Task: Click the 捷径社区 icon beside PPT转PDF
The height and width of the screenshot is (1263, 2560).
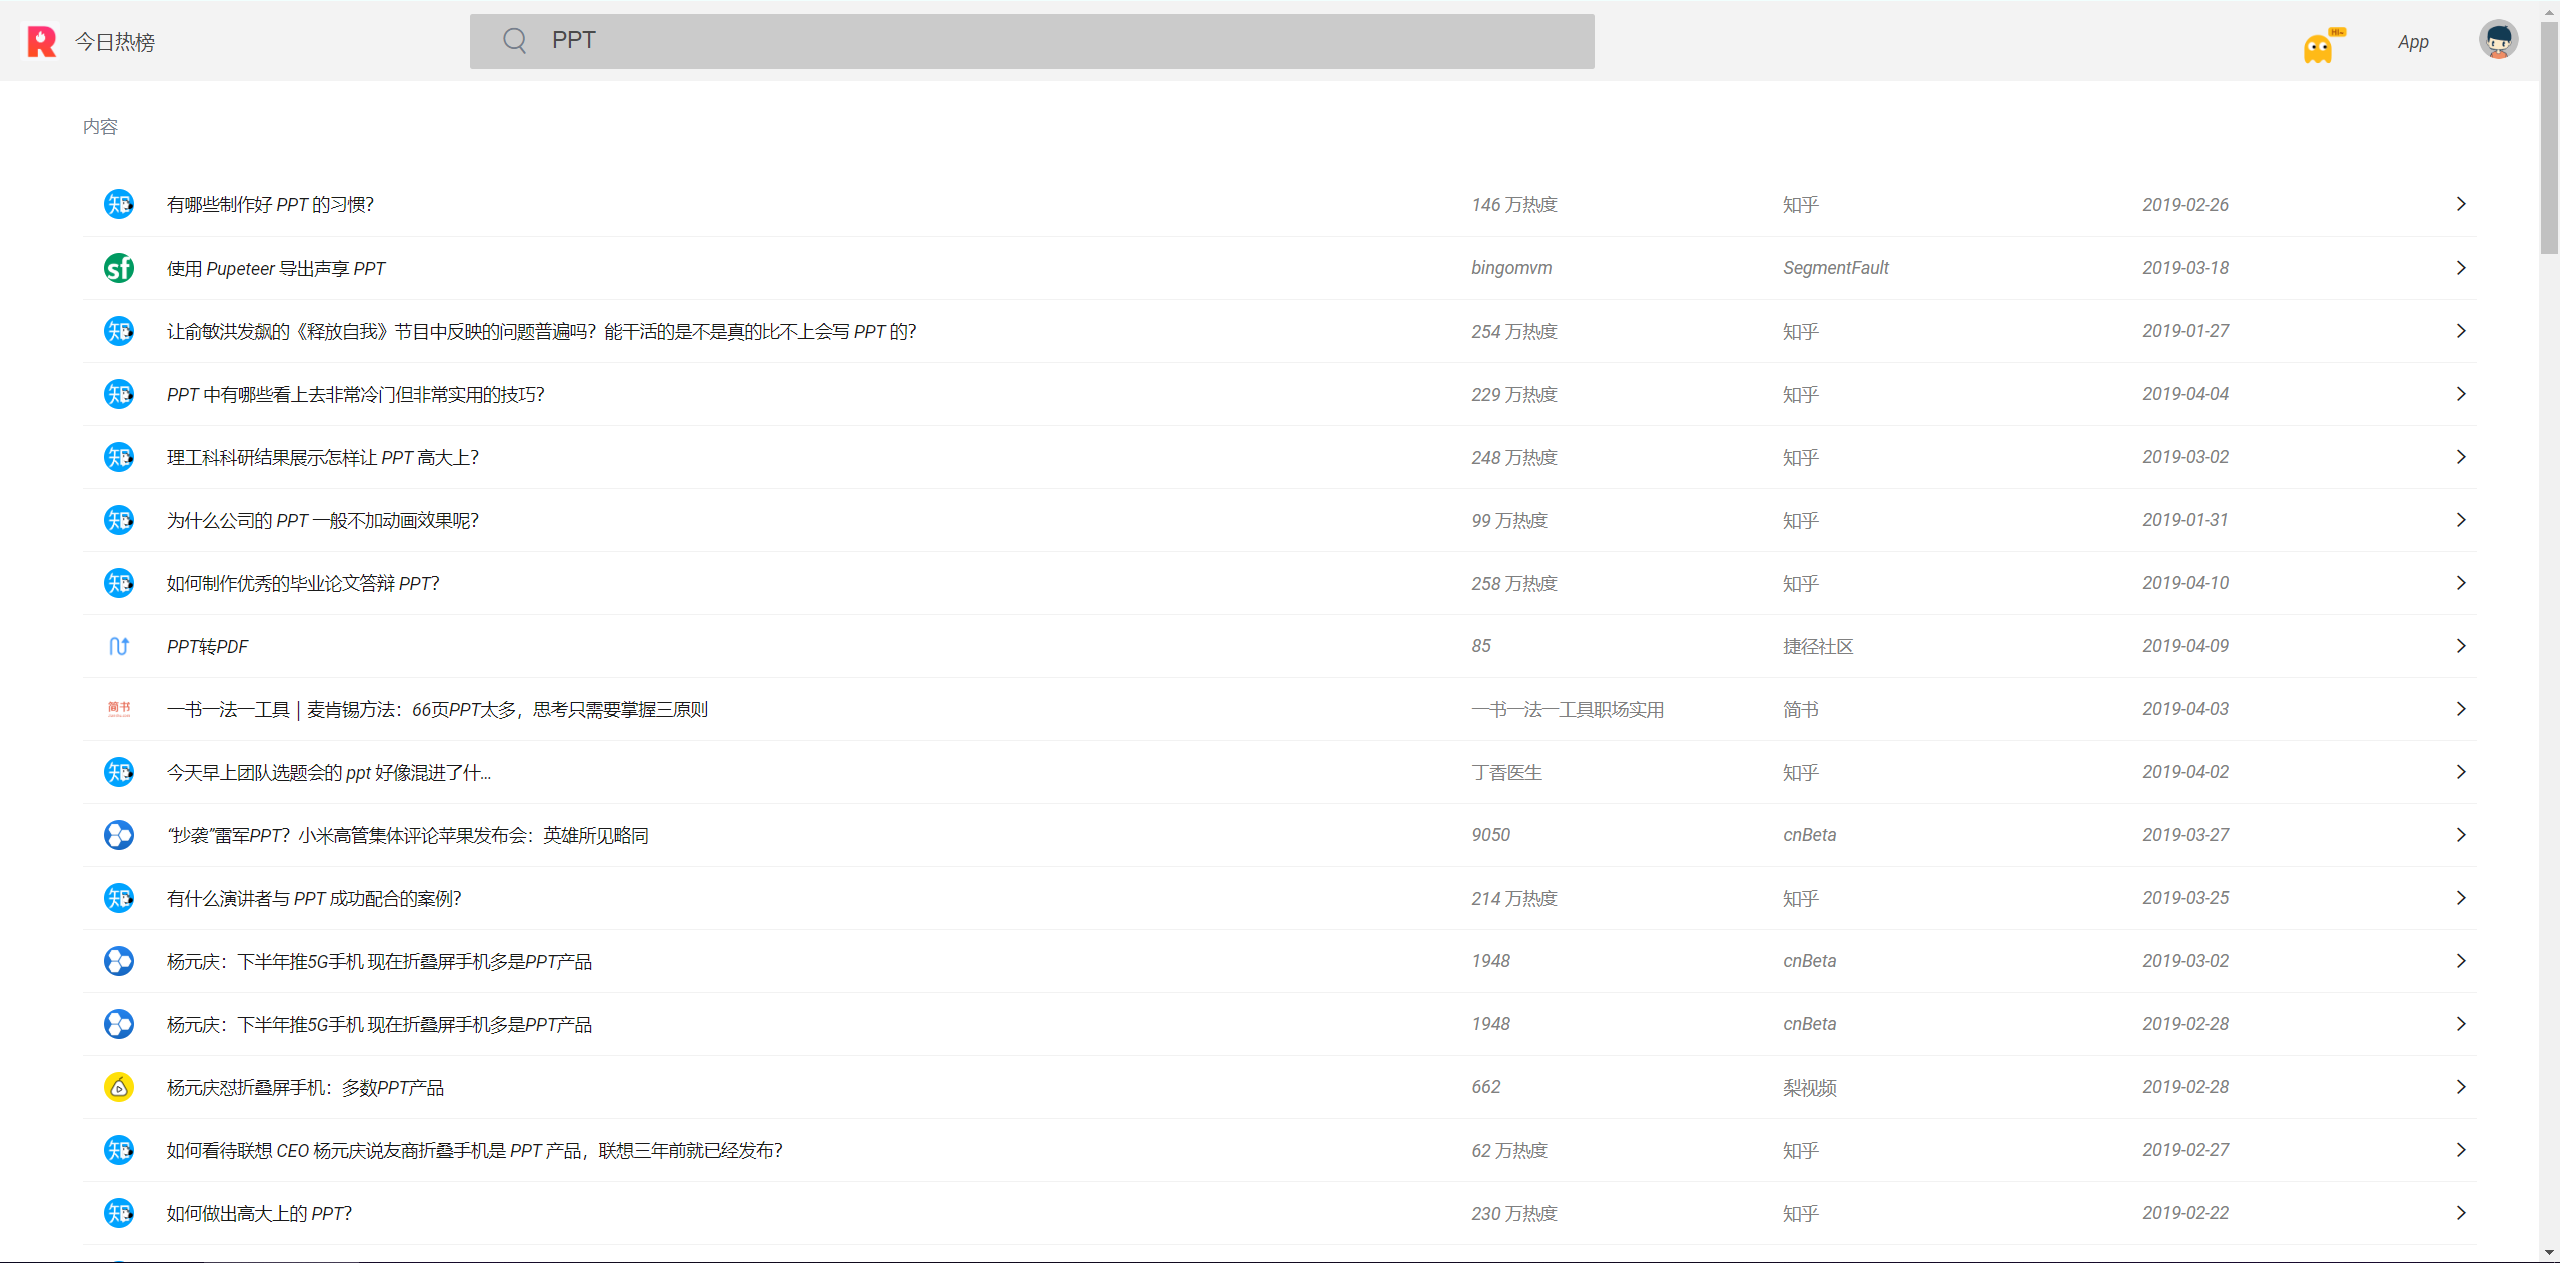Action: (x=119, y=646)
